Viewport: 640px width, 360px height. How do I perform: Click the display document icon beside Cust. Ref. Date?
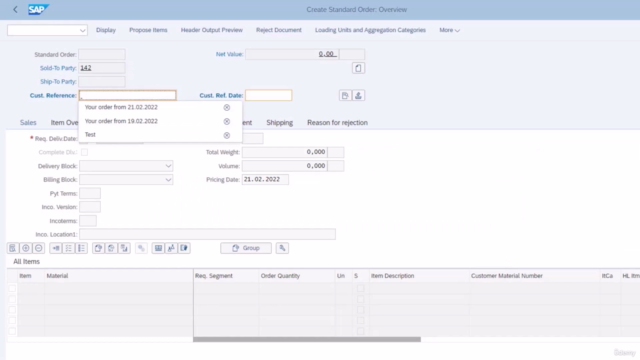click(345, 96)
